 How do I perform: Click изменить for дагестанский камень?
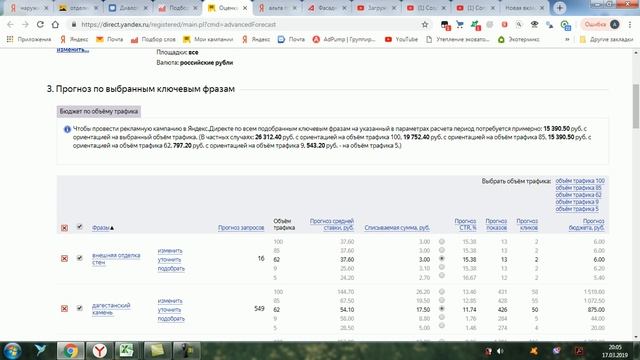tap(170, 301)
